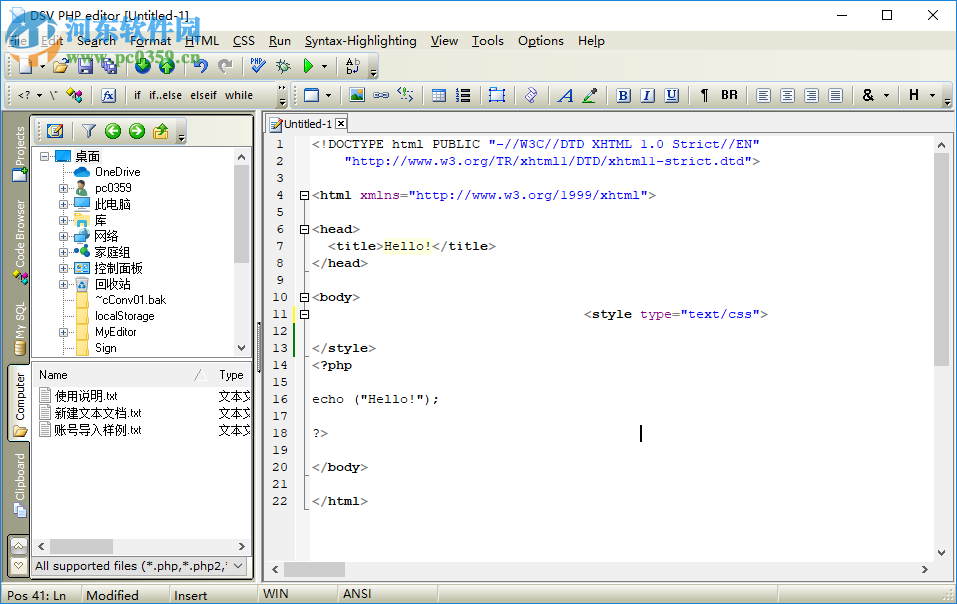Toggle underline formatting
This screenshot has width=957, height=604.
(671, 95)
